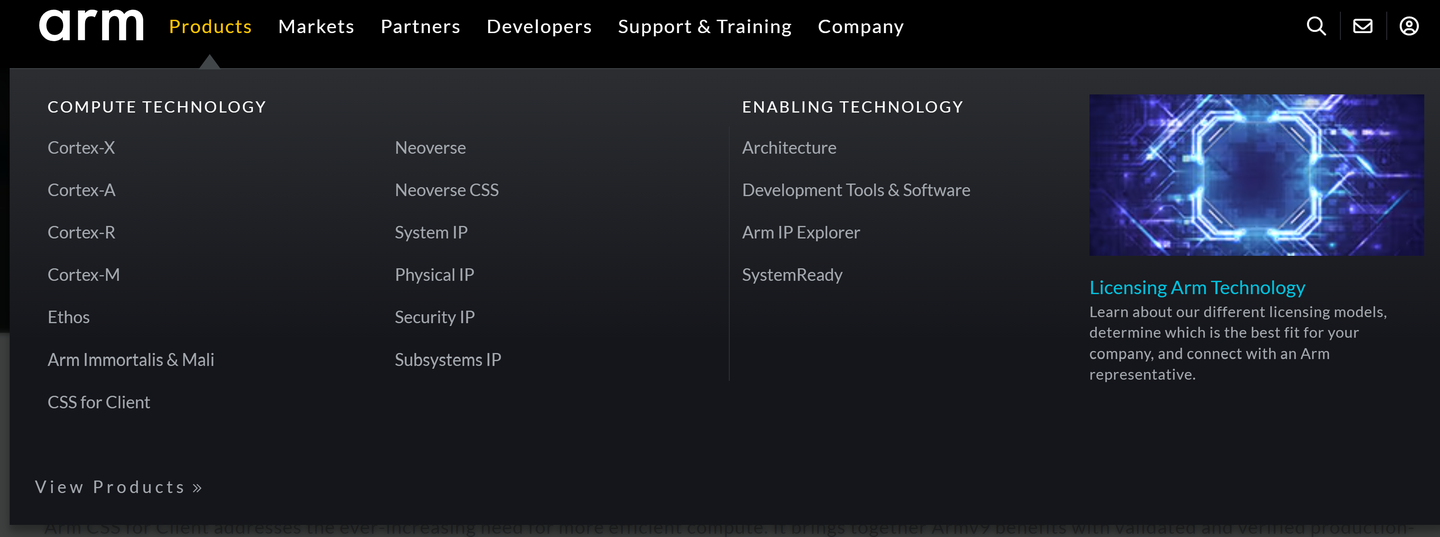1440x537 pixels.
Task: Open the Arm IP Explorer link
Action: pyautogui.click(x=801, y=233)
